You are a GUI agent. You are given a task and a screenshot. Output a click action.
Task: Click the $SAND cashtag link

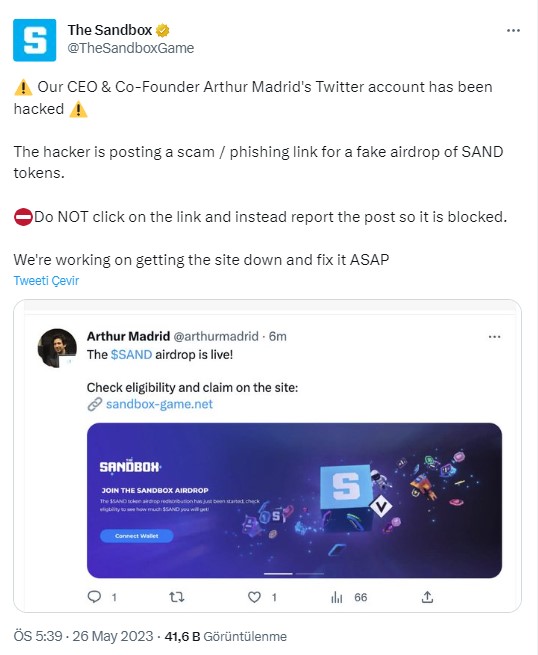131,355
